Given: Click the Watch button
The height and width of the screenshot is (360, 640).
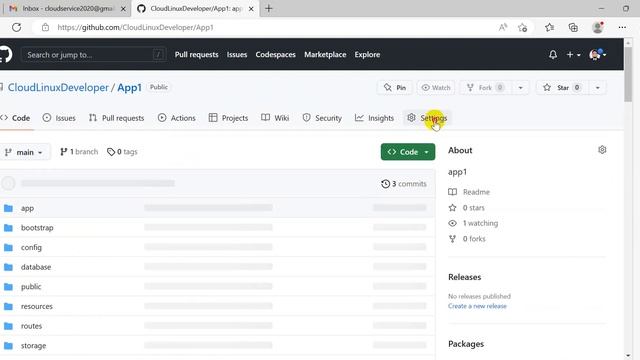Looking at the screenshot, I should [x=436, y=87].
